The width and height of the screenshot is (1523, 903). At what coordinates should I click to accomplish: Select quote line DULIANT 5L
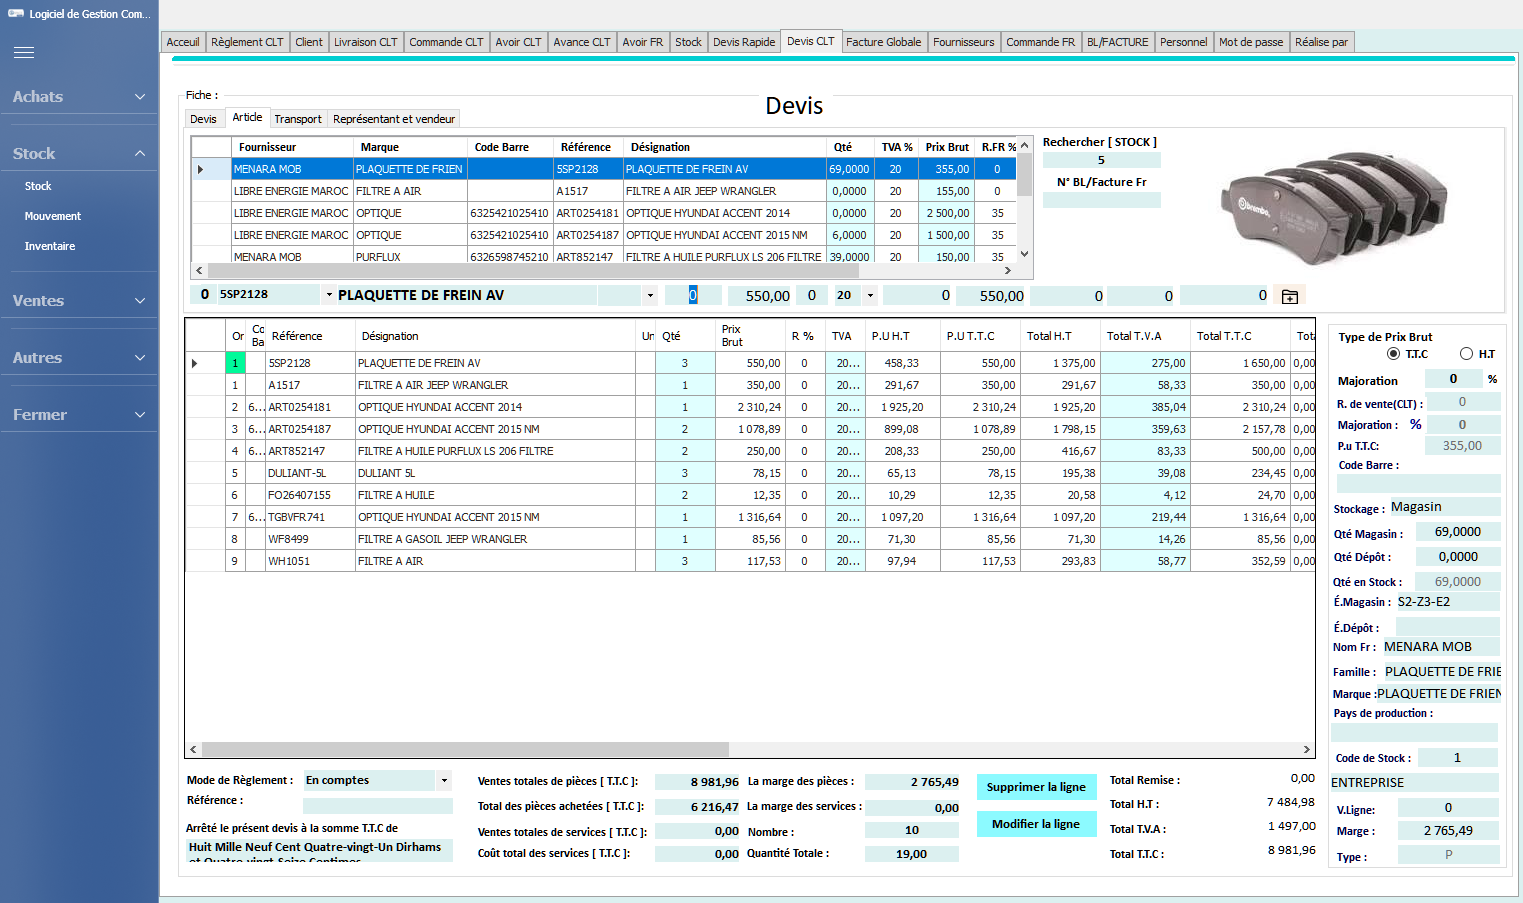click(x=750, y=473)
